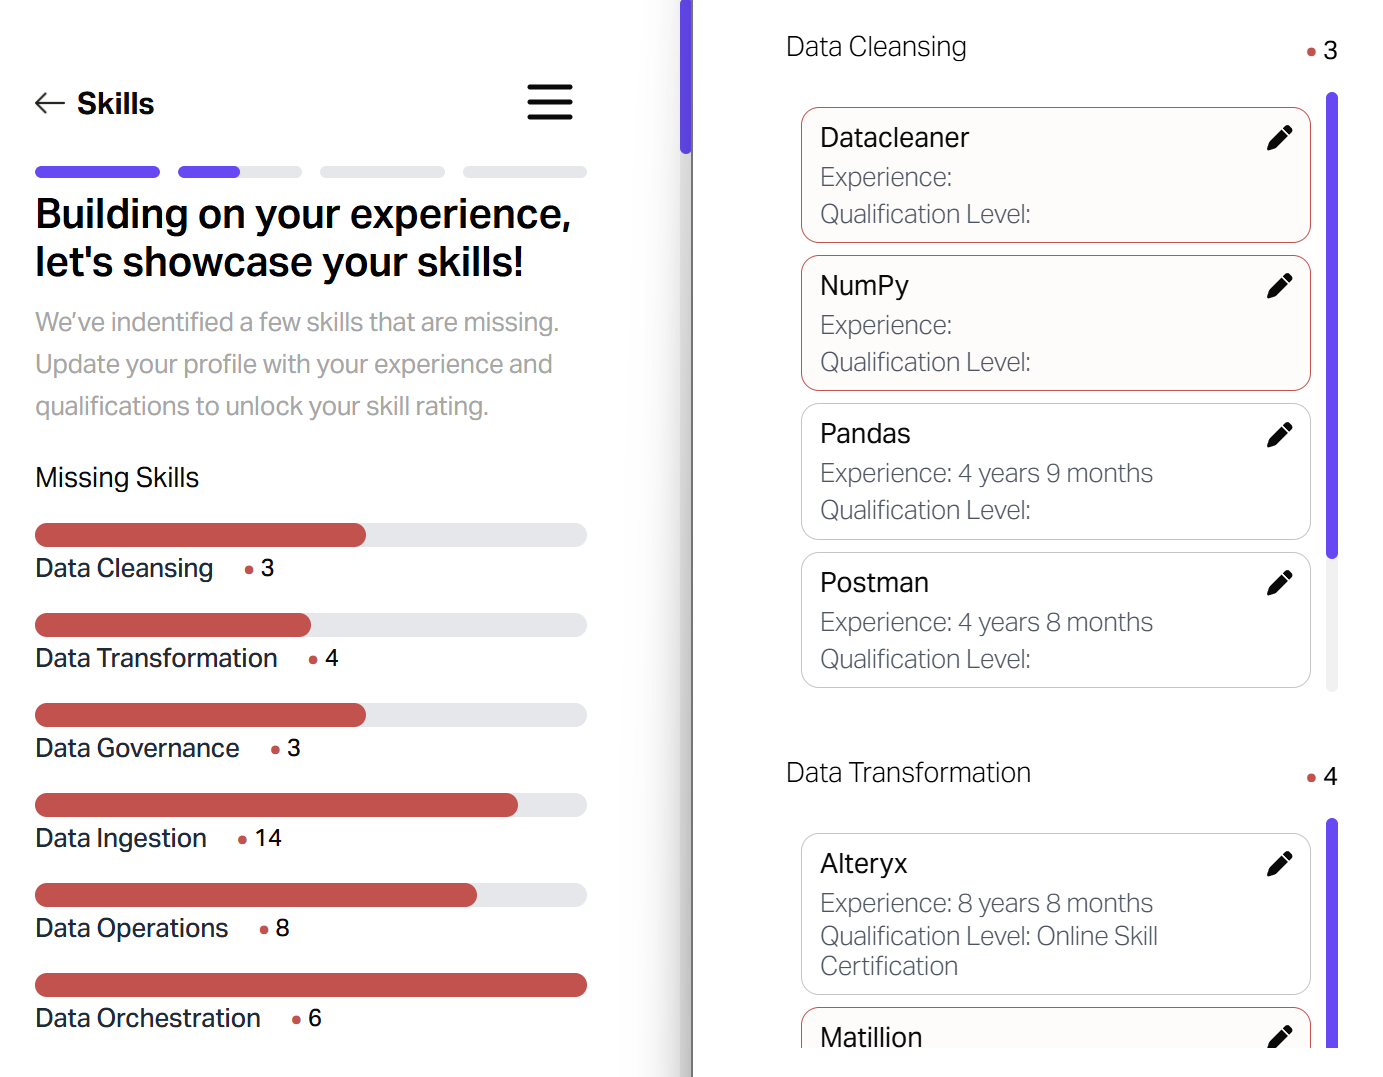Screen dimensions: 1383x1077
Task: Click the Matillion edit pencil icon
Action: tap(1279, 1036)
